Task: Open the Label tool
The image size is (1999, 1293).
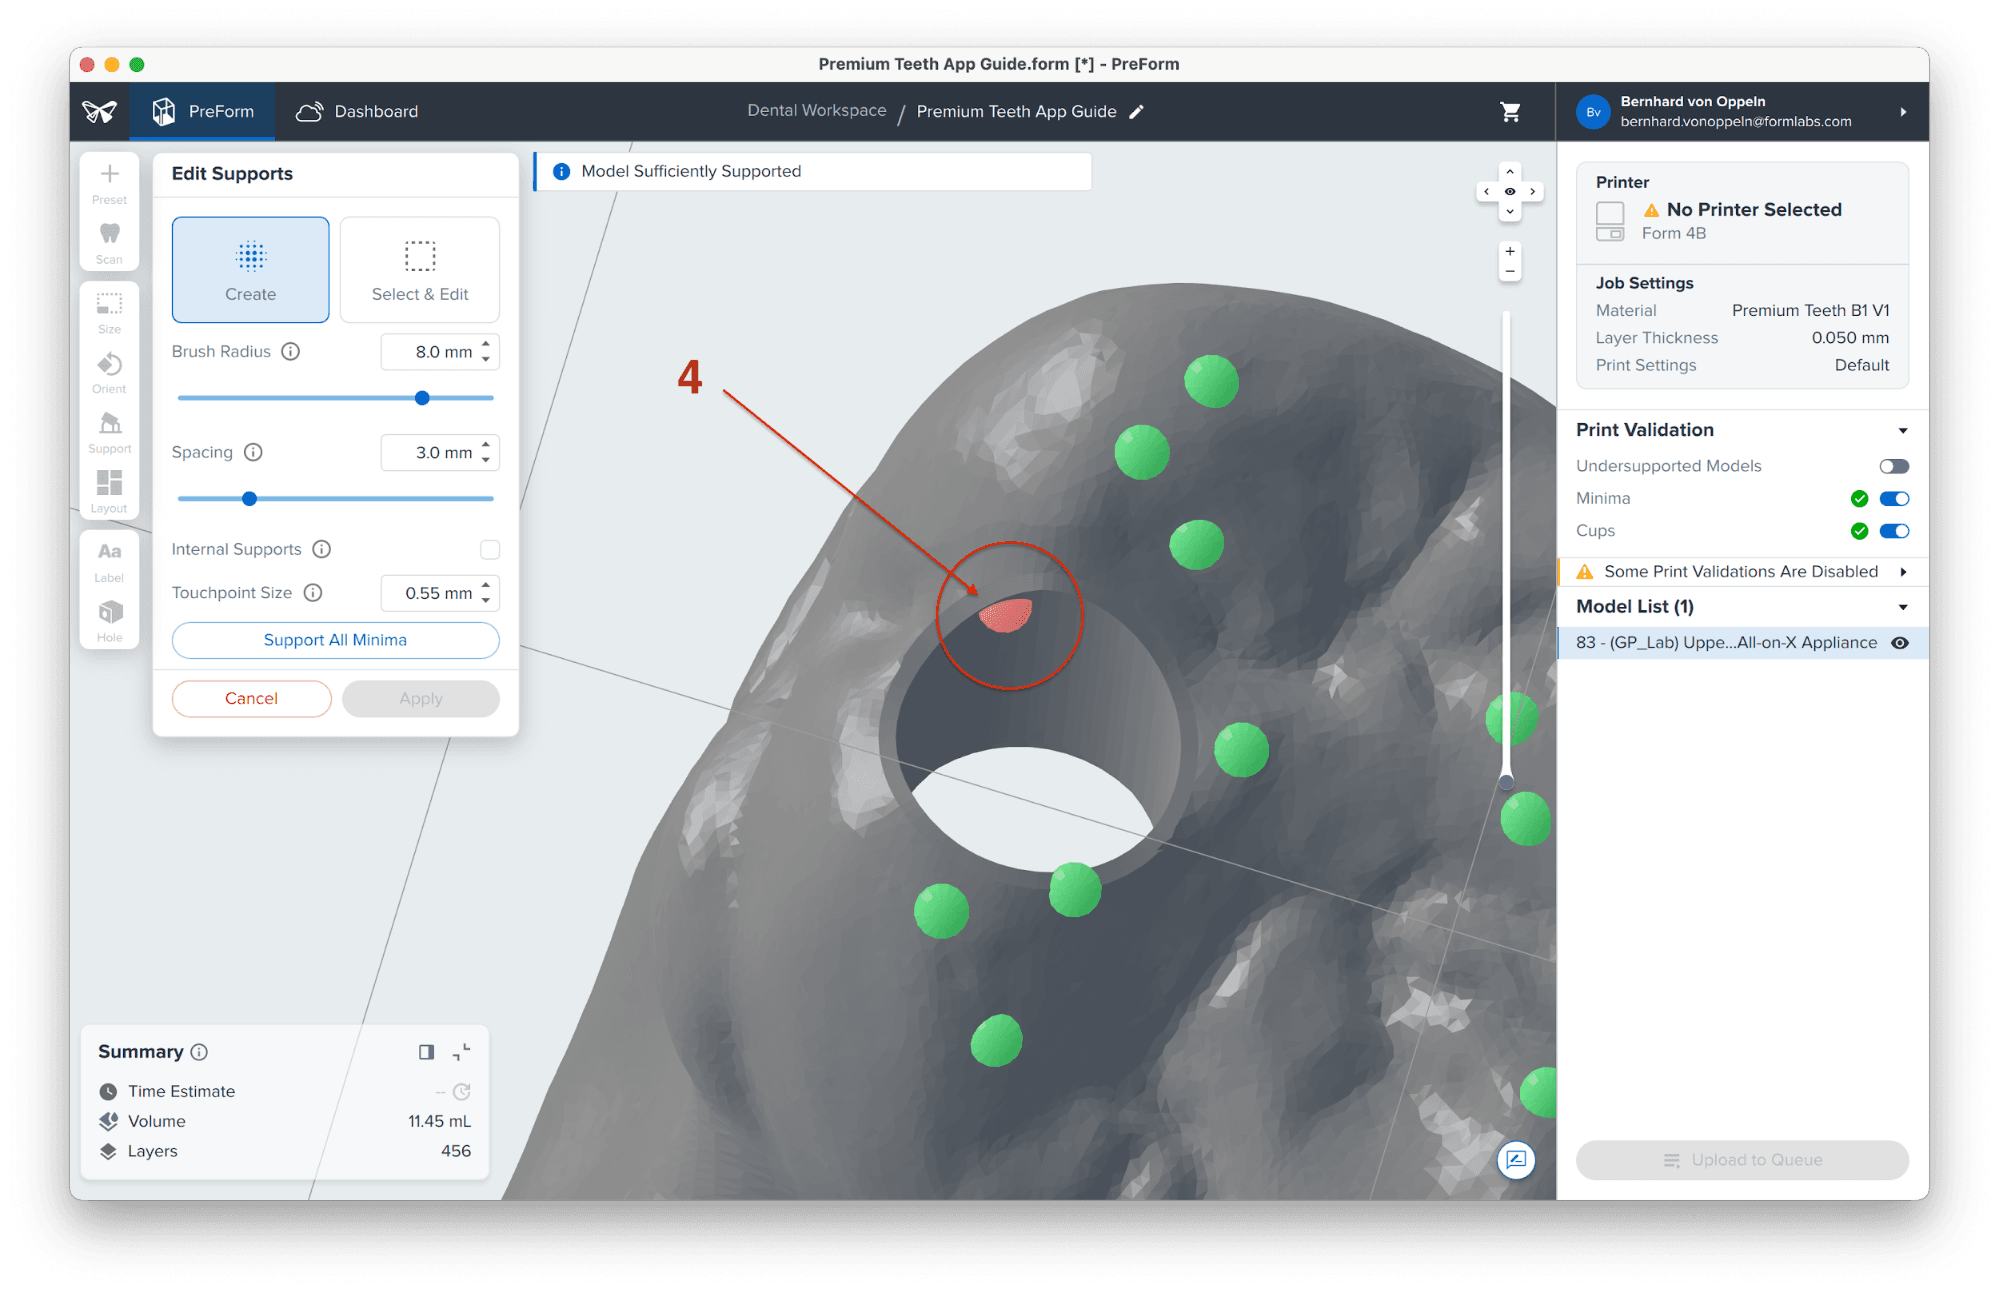Action: click(x=109, y=560)
